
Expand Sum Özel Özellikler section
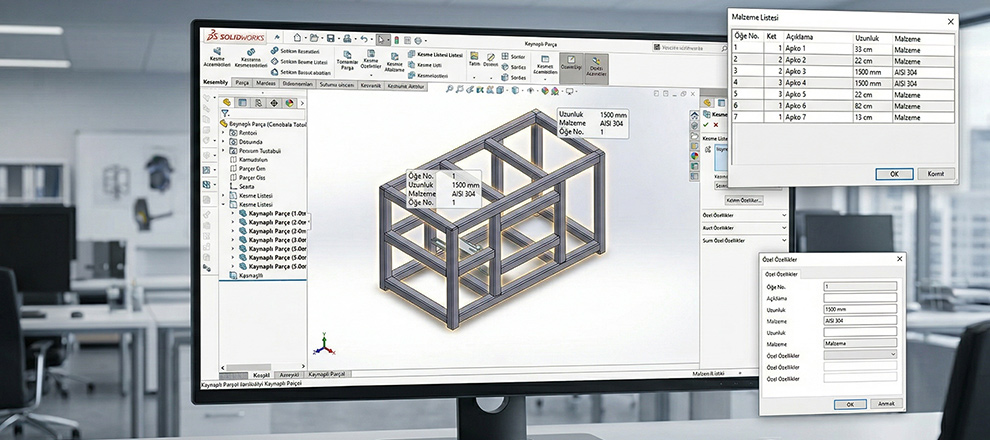pyautogui.click(x=744, y=241)
